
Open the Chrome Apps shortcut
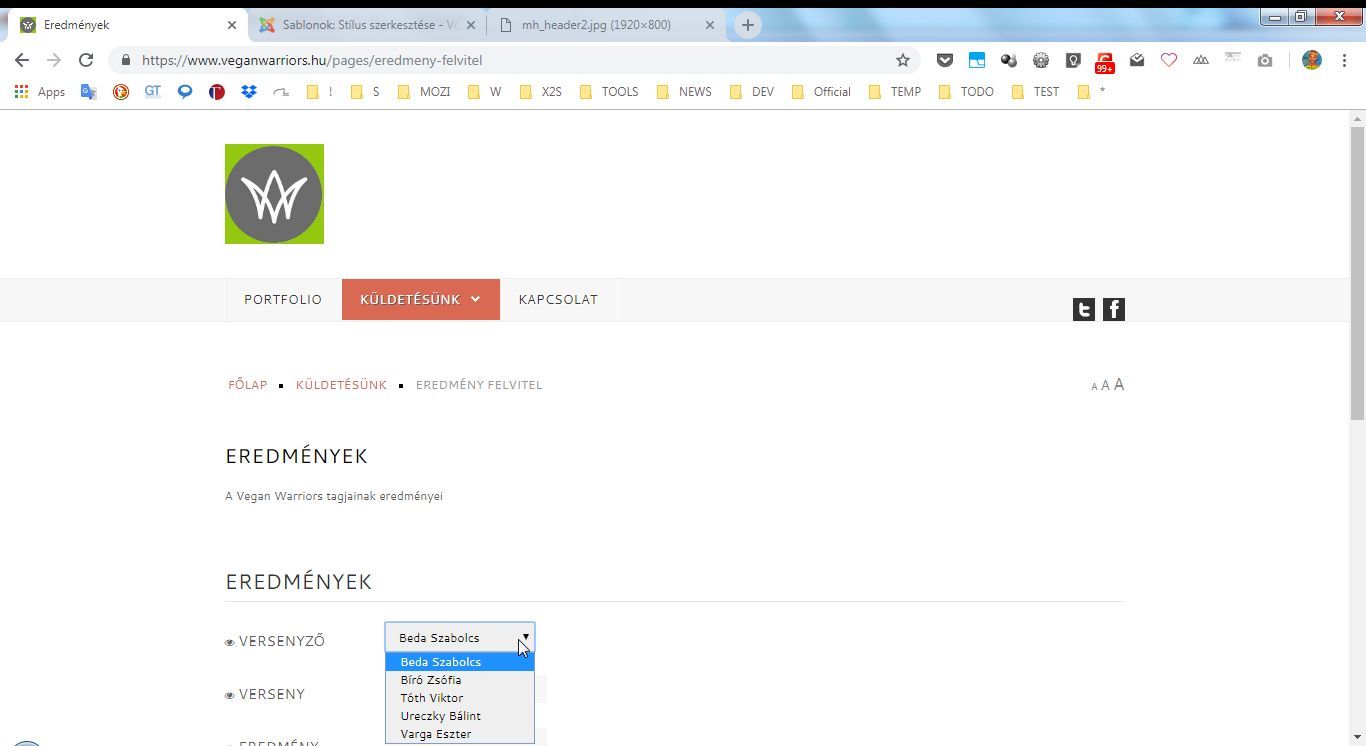point(40,92)
